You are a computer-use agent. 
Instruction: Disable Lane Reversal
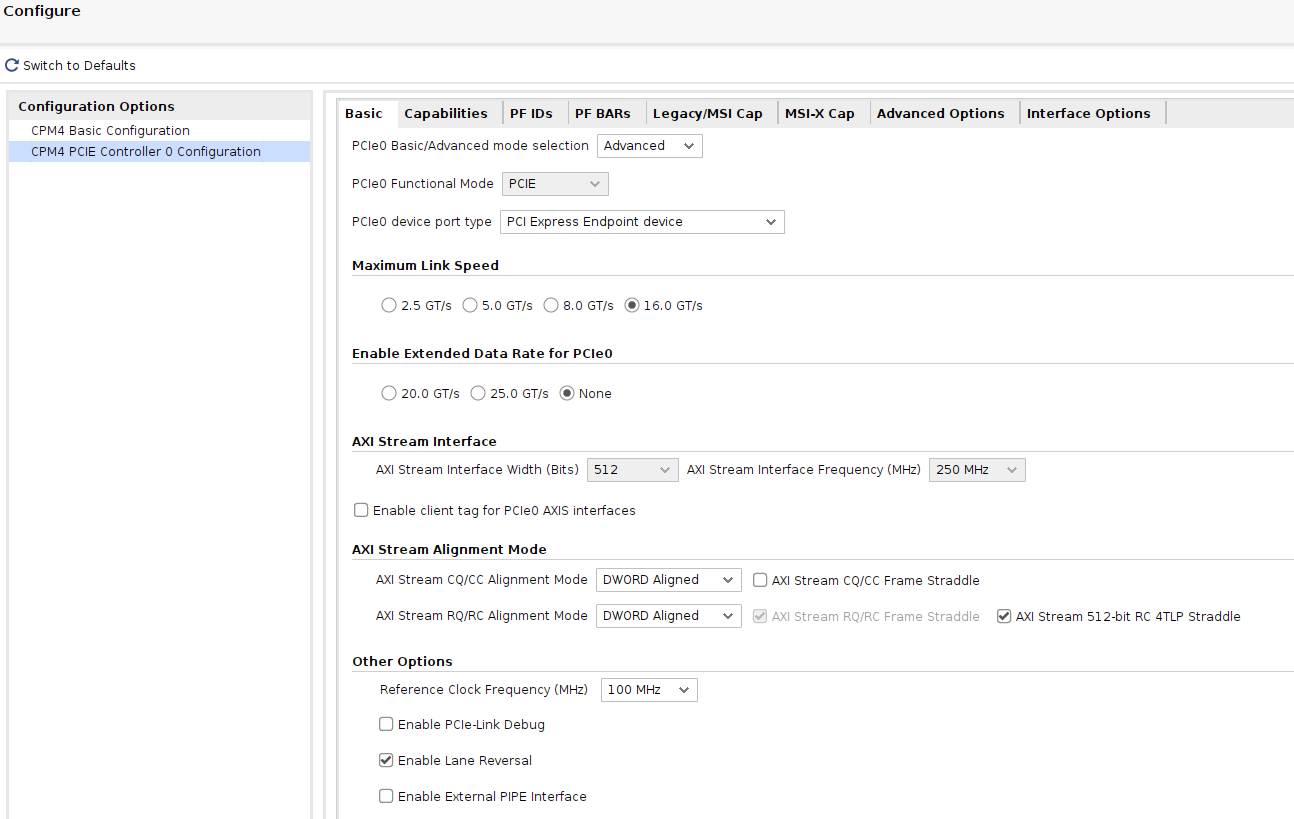(x=386, y=760)
